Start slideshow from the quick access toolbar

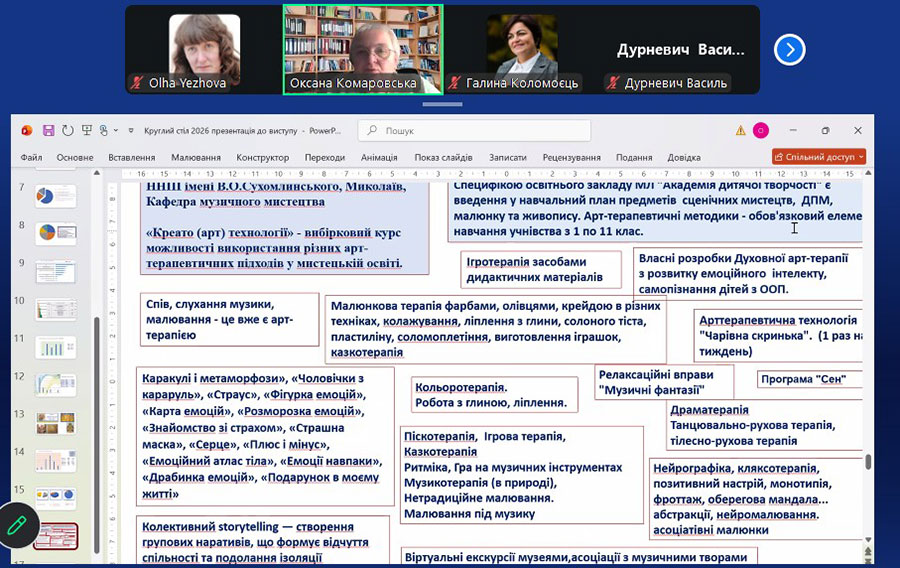(88, 130)
